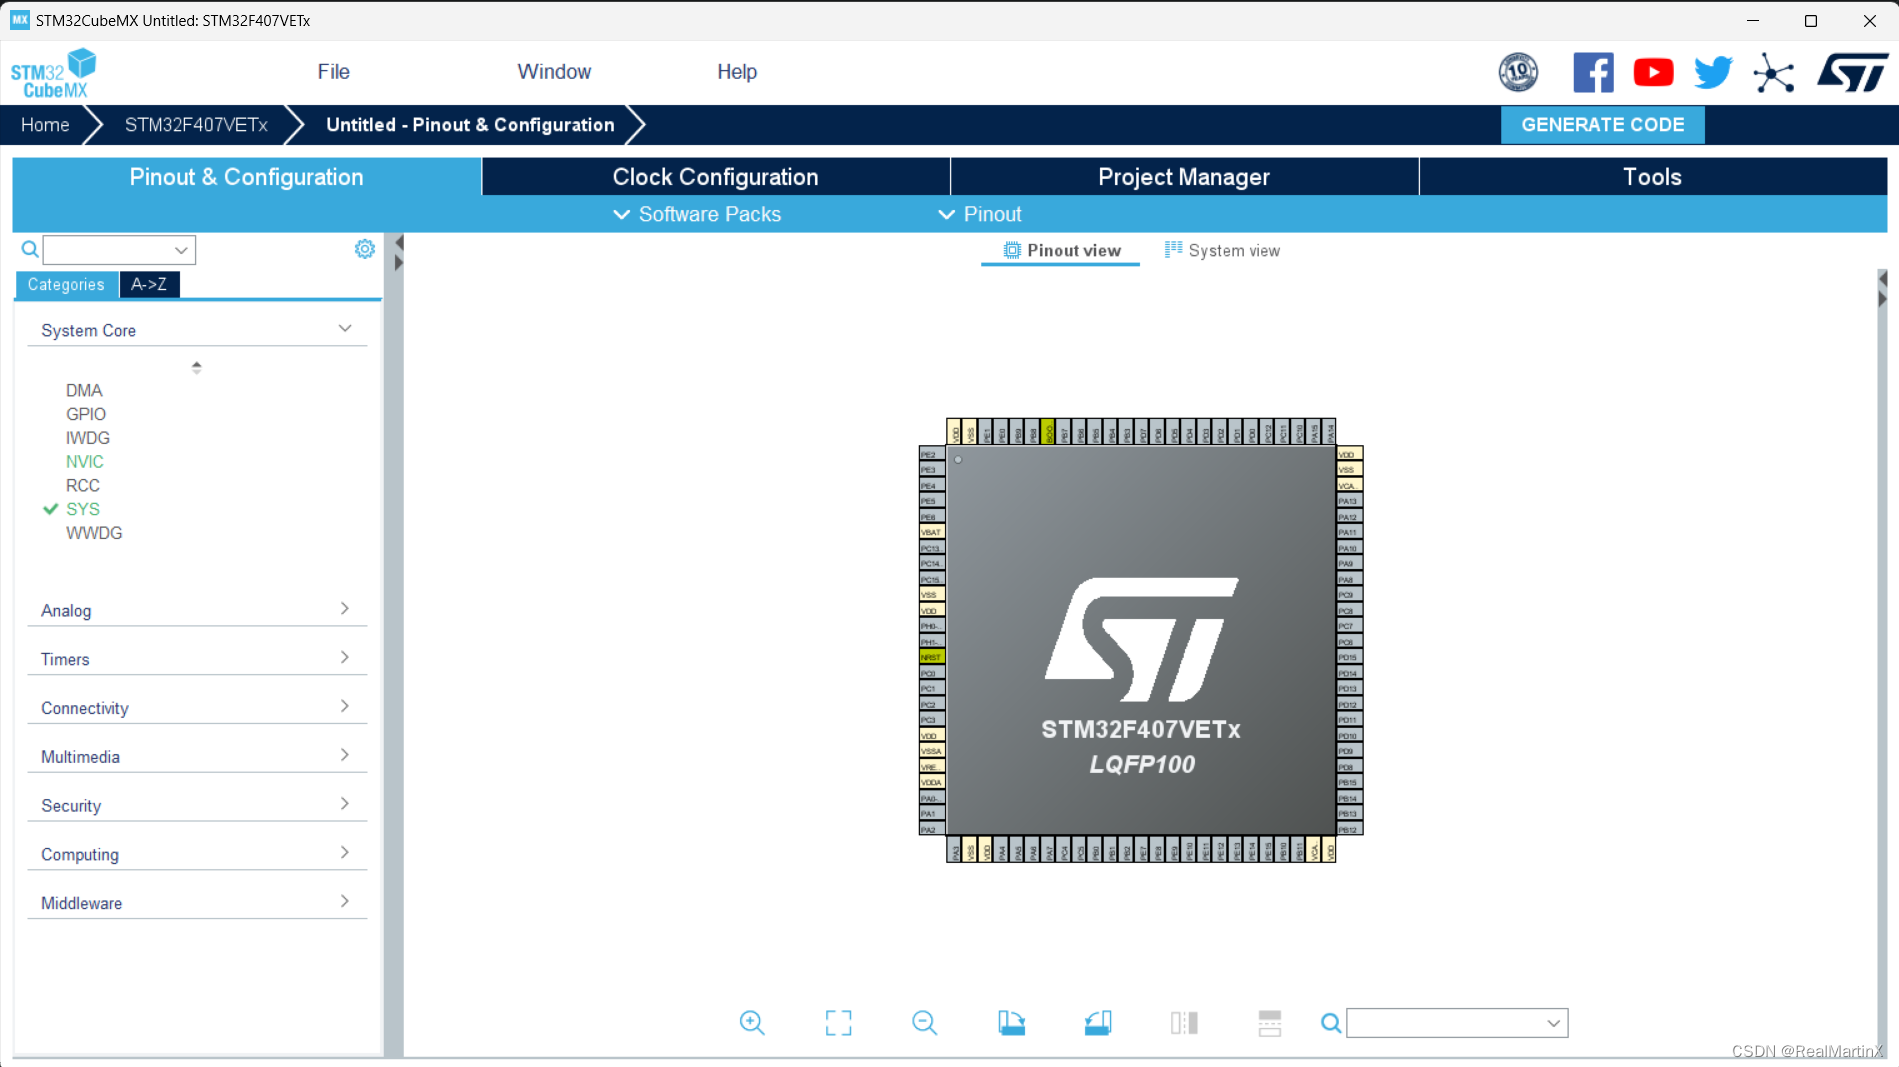Open the ST Twitter icon
Viewport: 1899px width, 1067px height.
click(1713, 72)
